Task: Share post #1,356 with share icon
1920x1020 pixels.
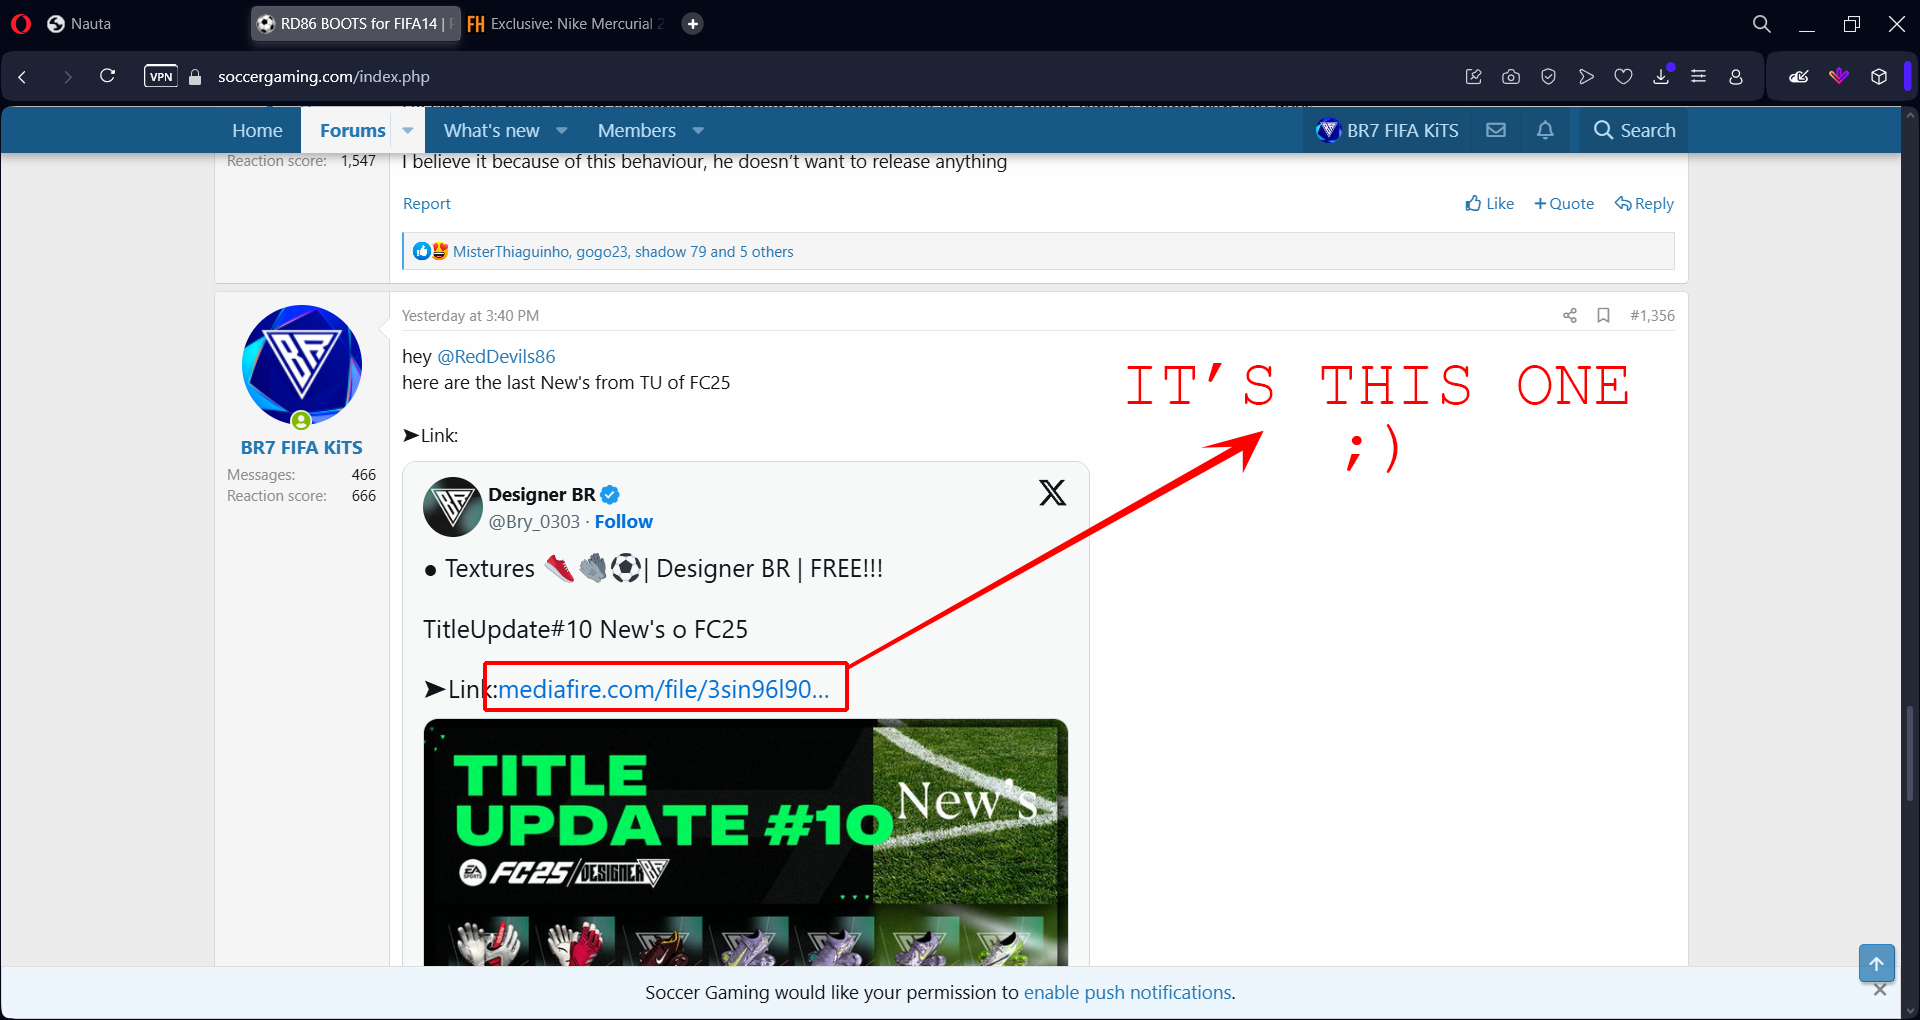Action: click(x=1570, y=315)
